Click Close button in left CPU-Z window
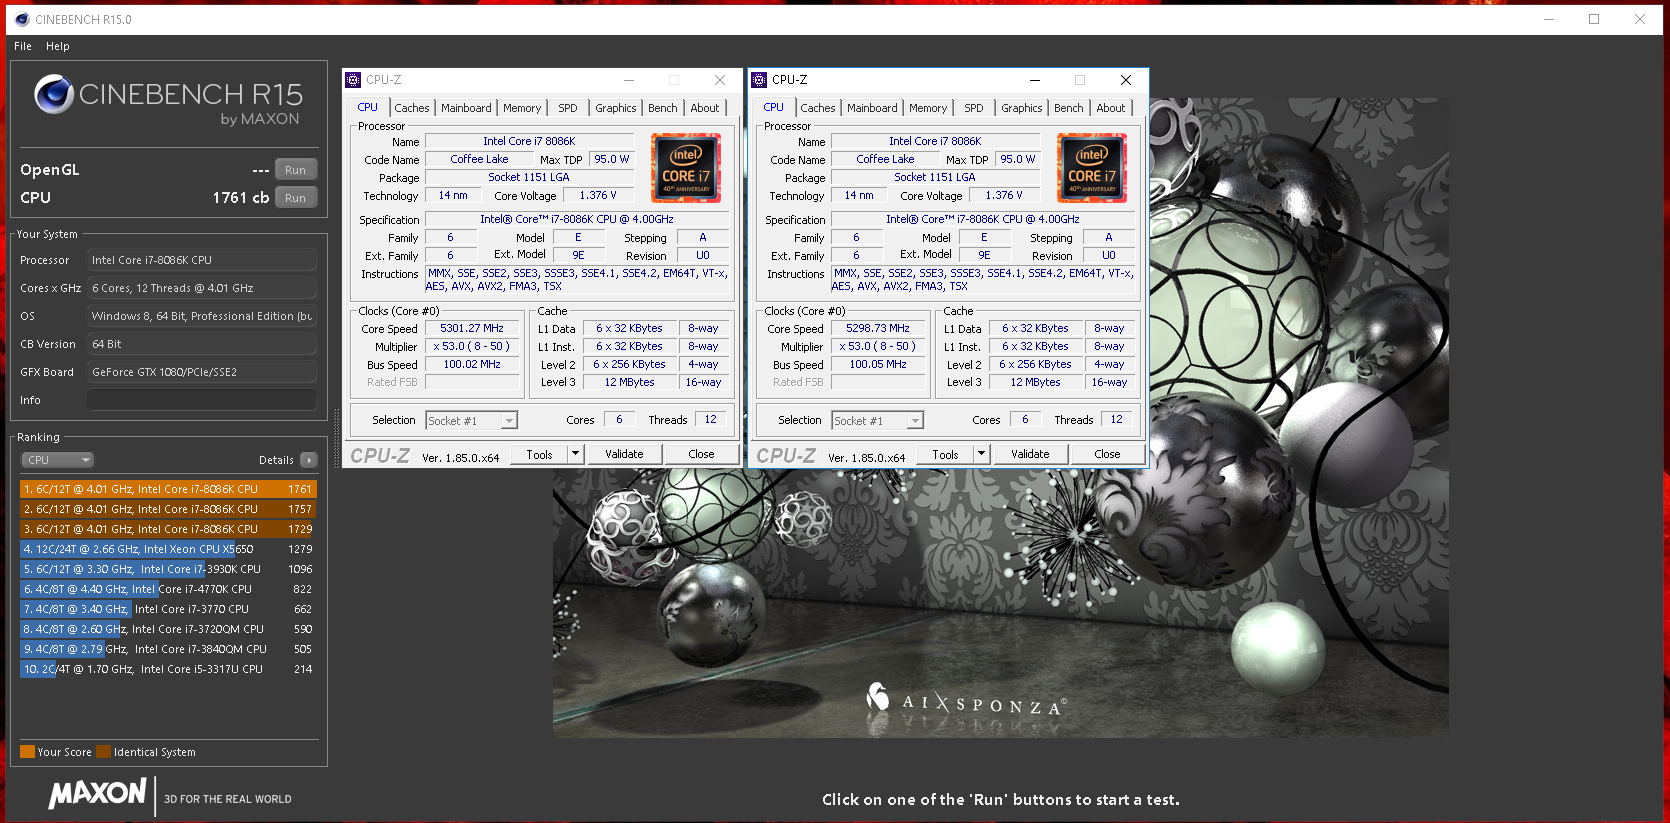This screenshot has width=1670, height=823. point(701,454)
